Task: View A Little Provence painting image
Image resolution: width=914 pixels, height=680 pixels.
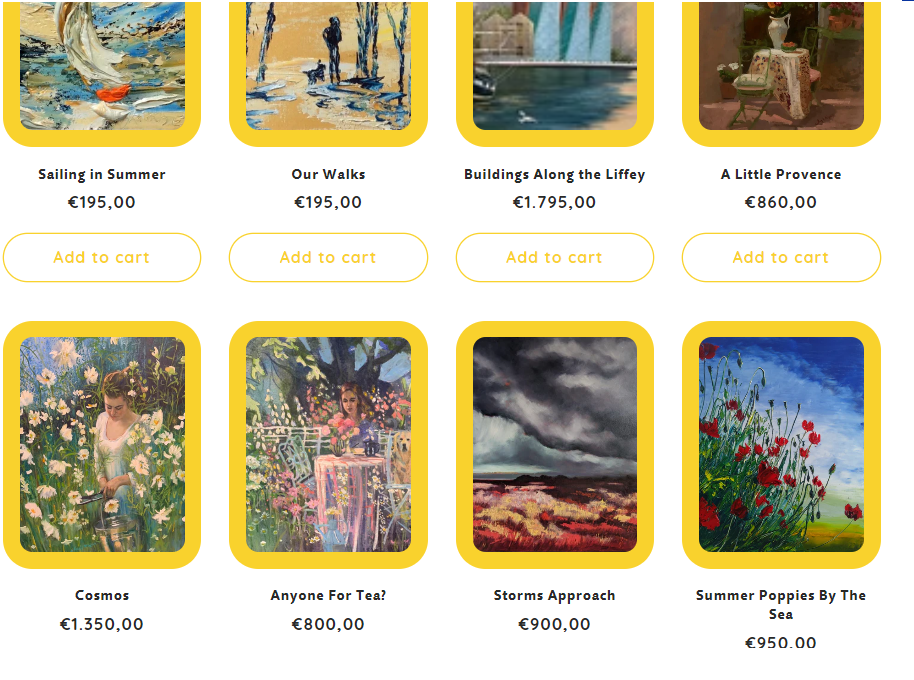Action: tap(781, 73)
